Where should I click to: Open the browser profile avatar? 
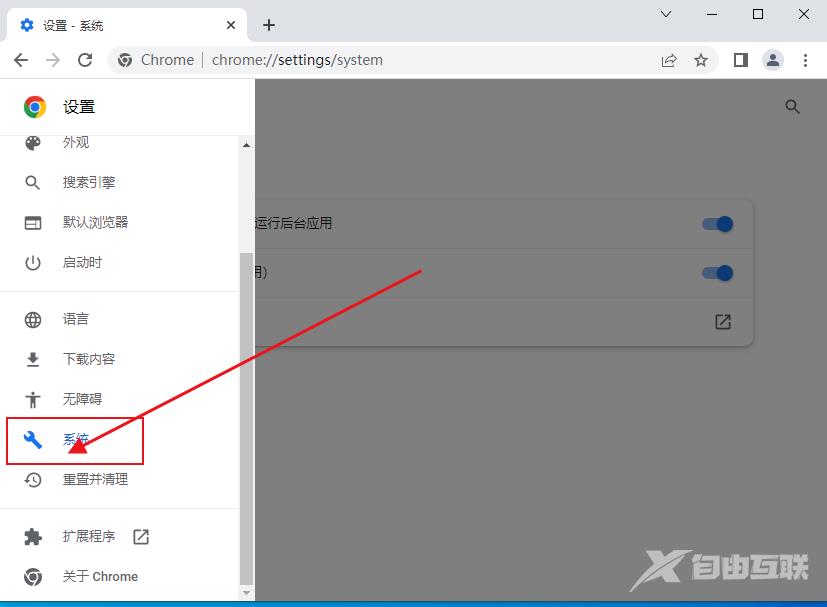[x=772, y=60]
